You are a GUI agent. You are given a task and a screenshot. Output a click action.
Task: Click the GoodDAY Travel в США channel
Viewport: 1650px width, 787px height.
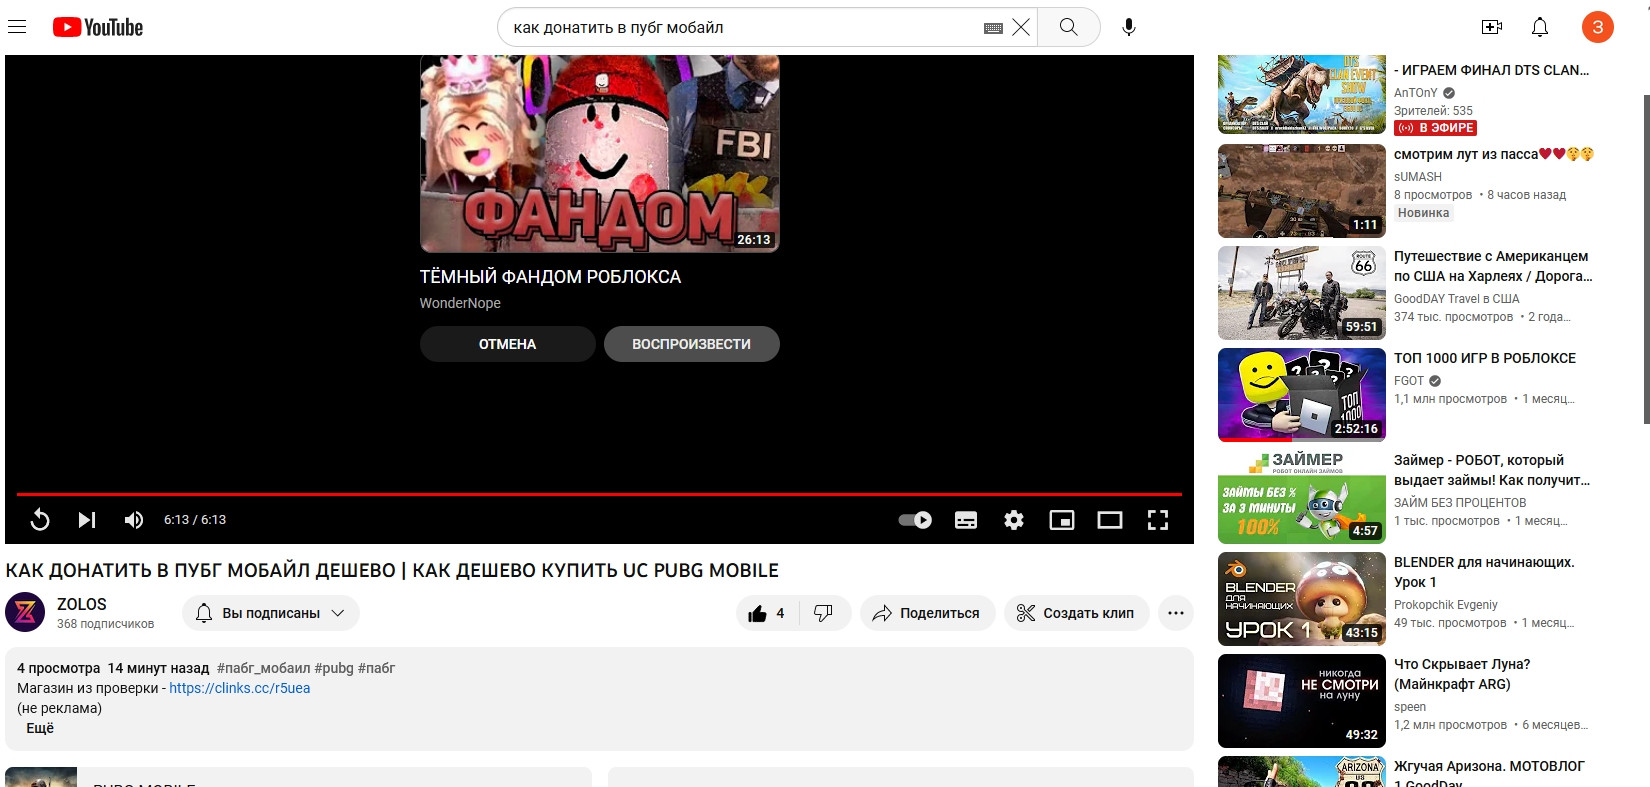[x=1457, y=298]
